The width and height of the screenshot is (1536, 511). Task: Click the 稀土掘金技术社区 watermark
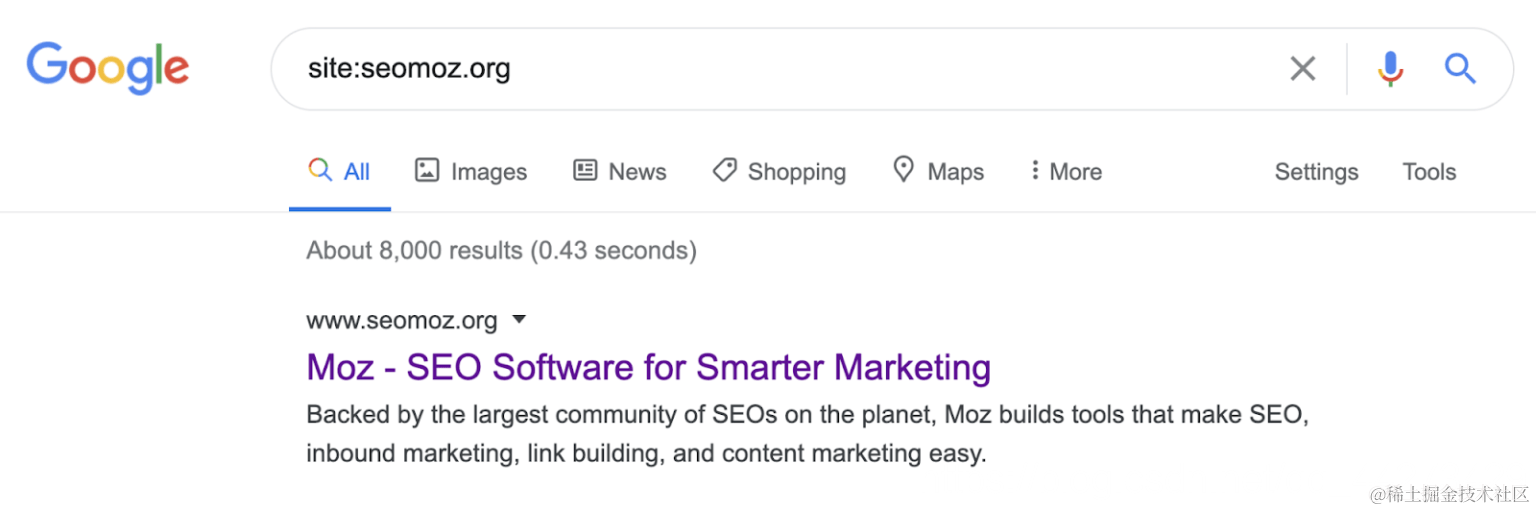click(1450, 494)
